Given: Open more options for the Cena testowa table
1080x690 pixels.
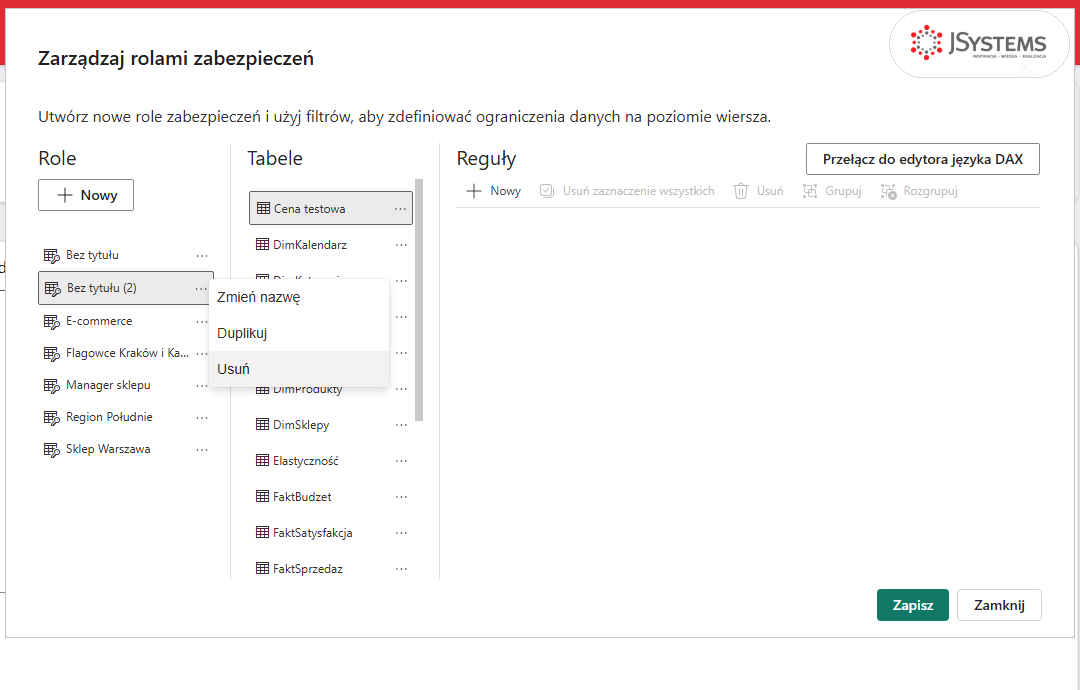Looking at the screenshot, I should 400,209.
